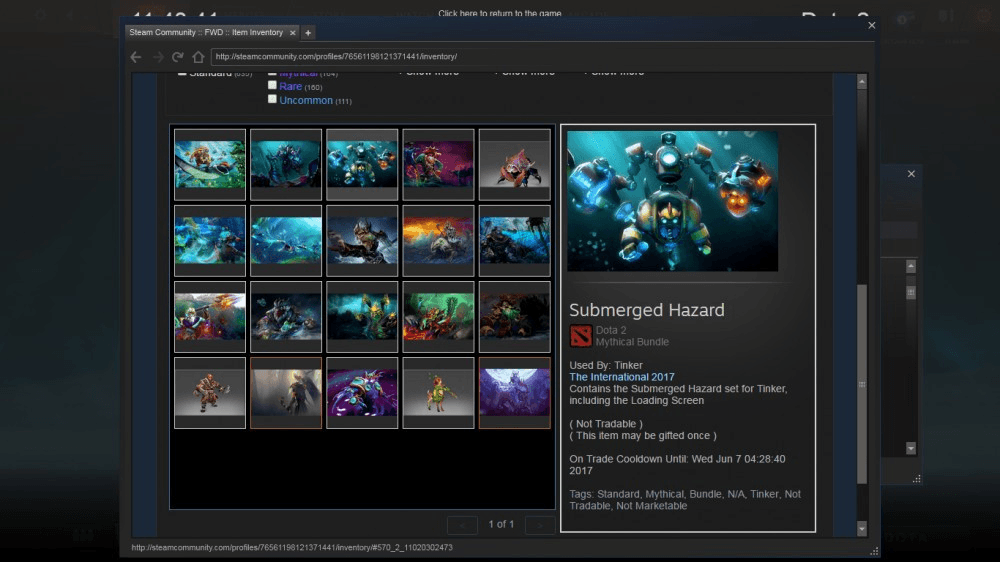Open The International 2017 link

pos(623,377)
